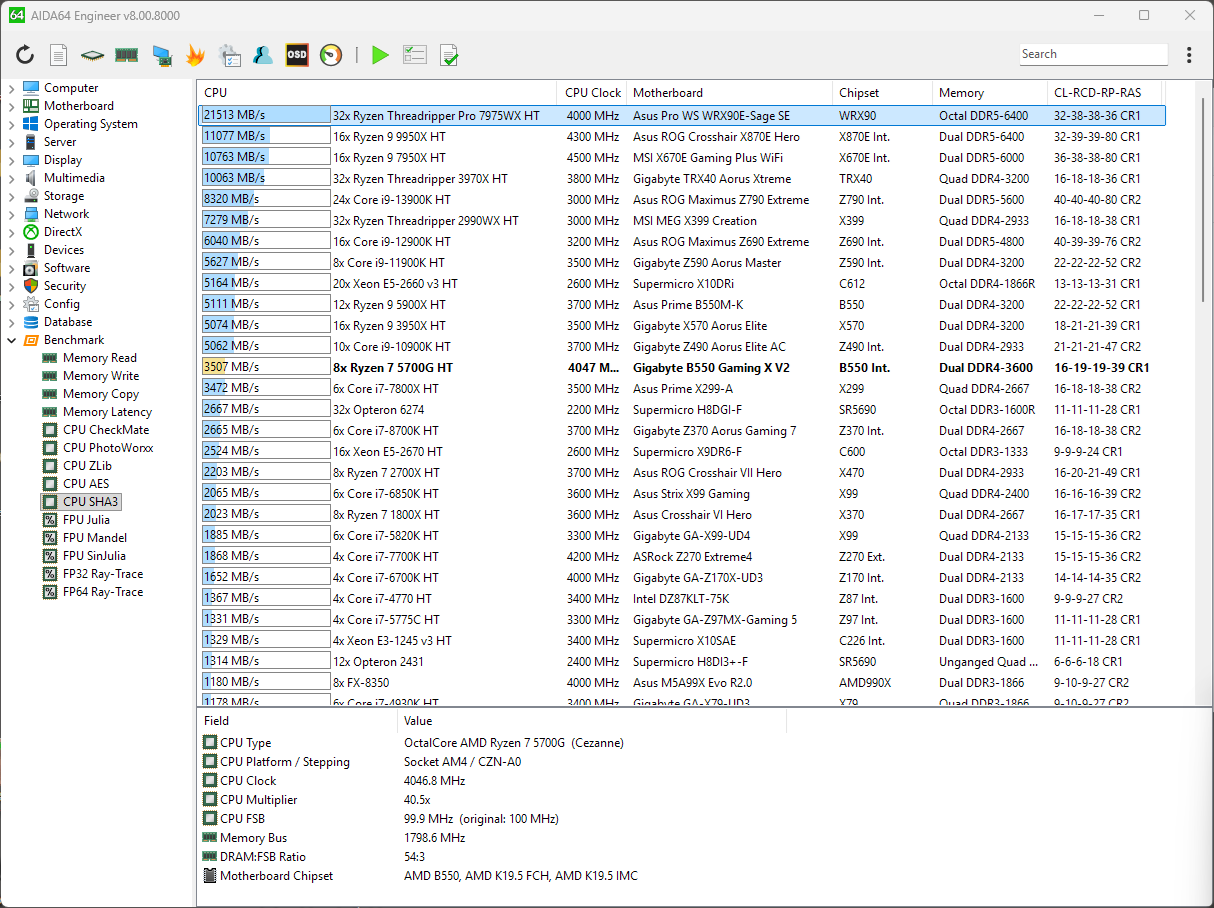Image resolution: width=1214 pixels, height=908 pixels.
Task: Open the monitor diagnostics toolbar icon
Action: click(161, 56)
